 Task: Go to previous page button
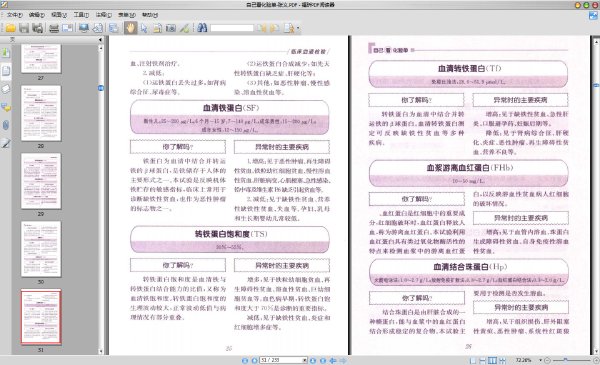[254, 360]
